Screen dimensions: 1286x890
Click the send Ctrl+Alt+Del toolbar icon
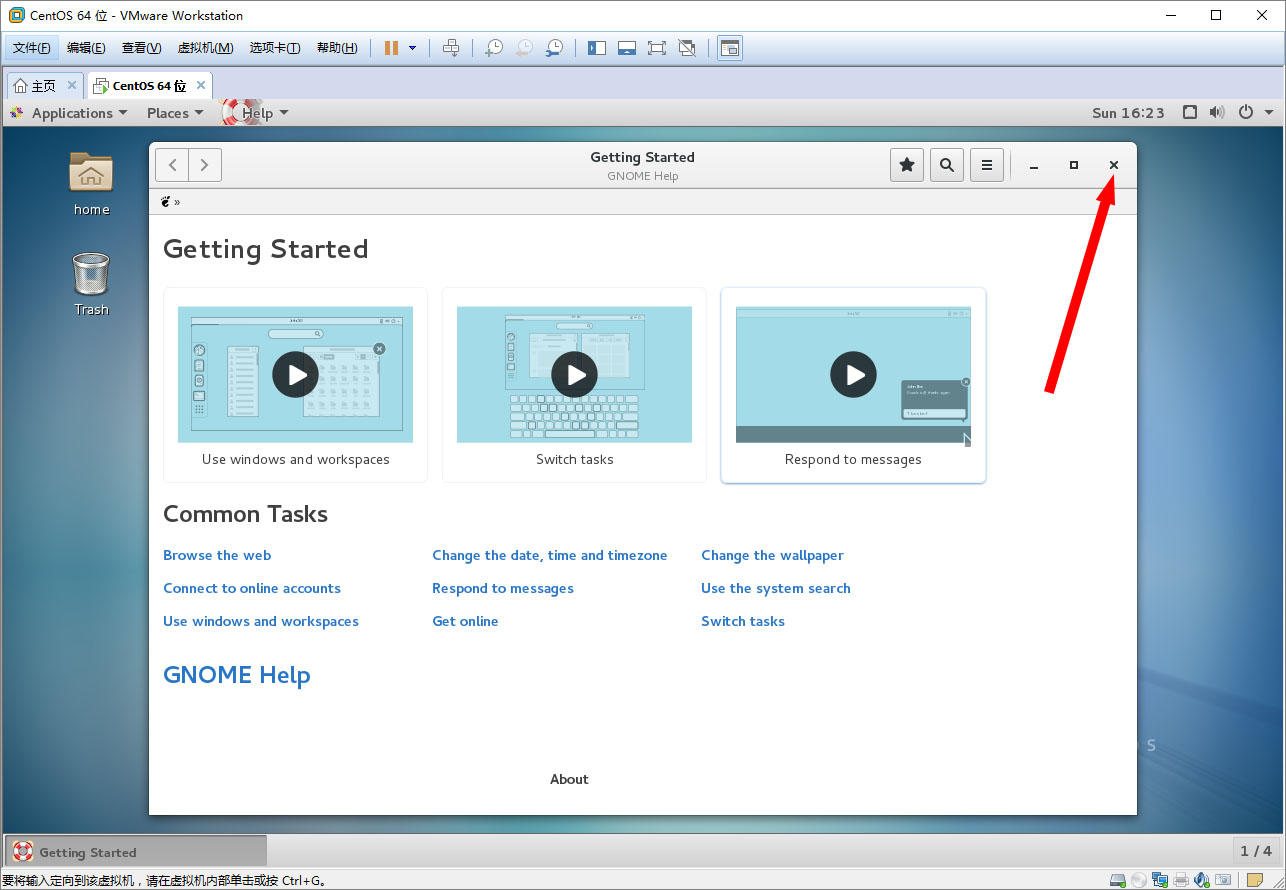451,48
